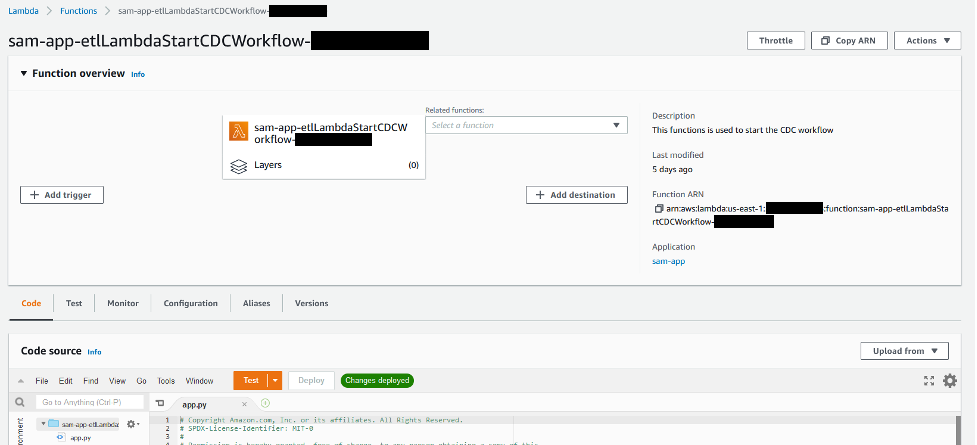Screen dimensions: 977x445
Task: Click the Throttle button
Action: (x=776, y=41)
